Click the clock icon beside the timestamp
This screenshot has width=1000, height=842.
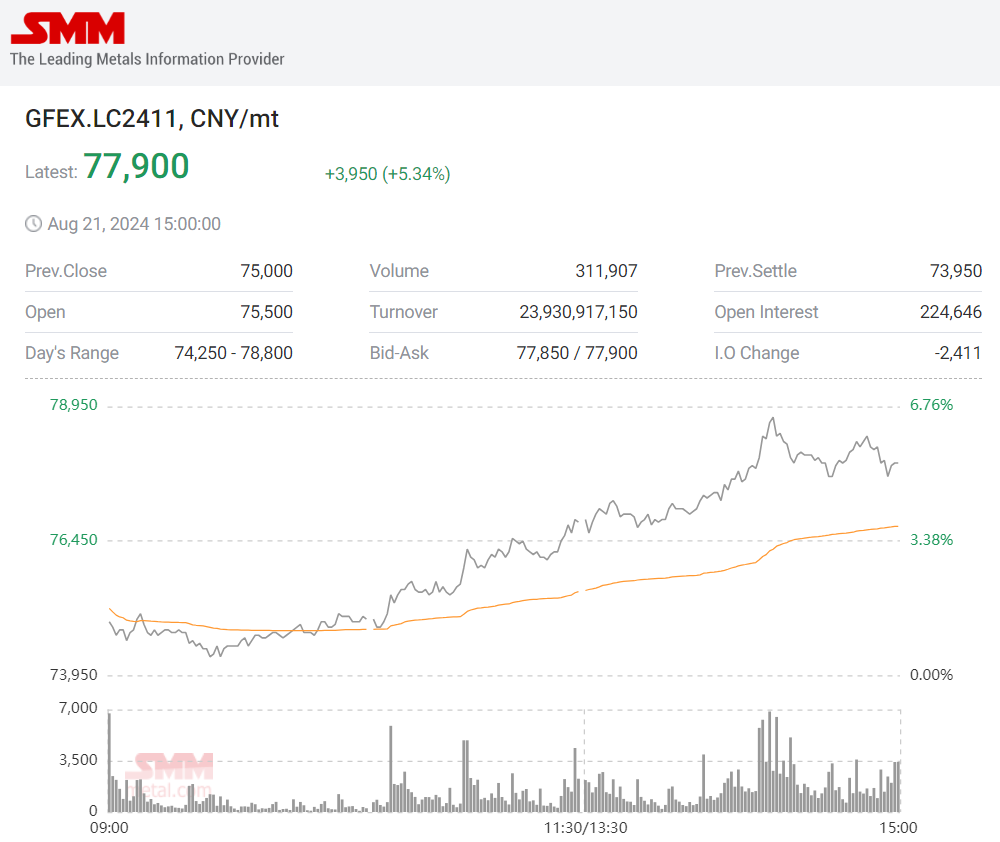tap(32, 224)
